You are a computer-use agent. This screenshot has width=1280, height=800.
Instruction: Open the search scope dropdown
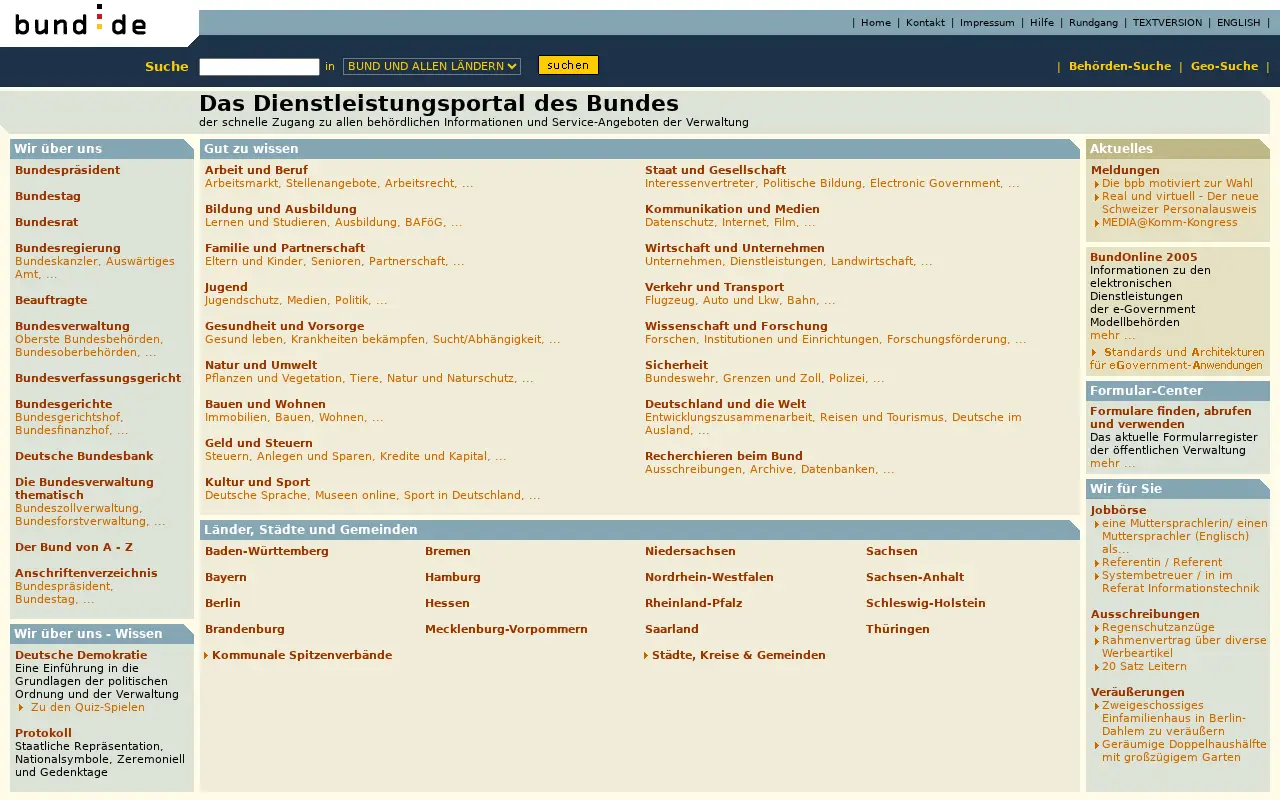click(x=432, y=66)
